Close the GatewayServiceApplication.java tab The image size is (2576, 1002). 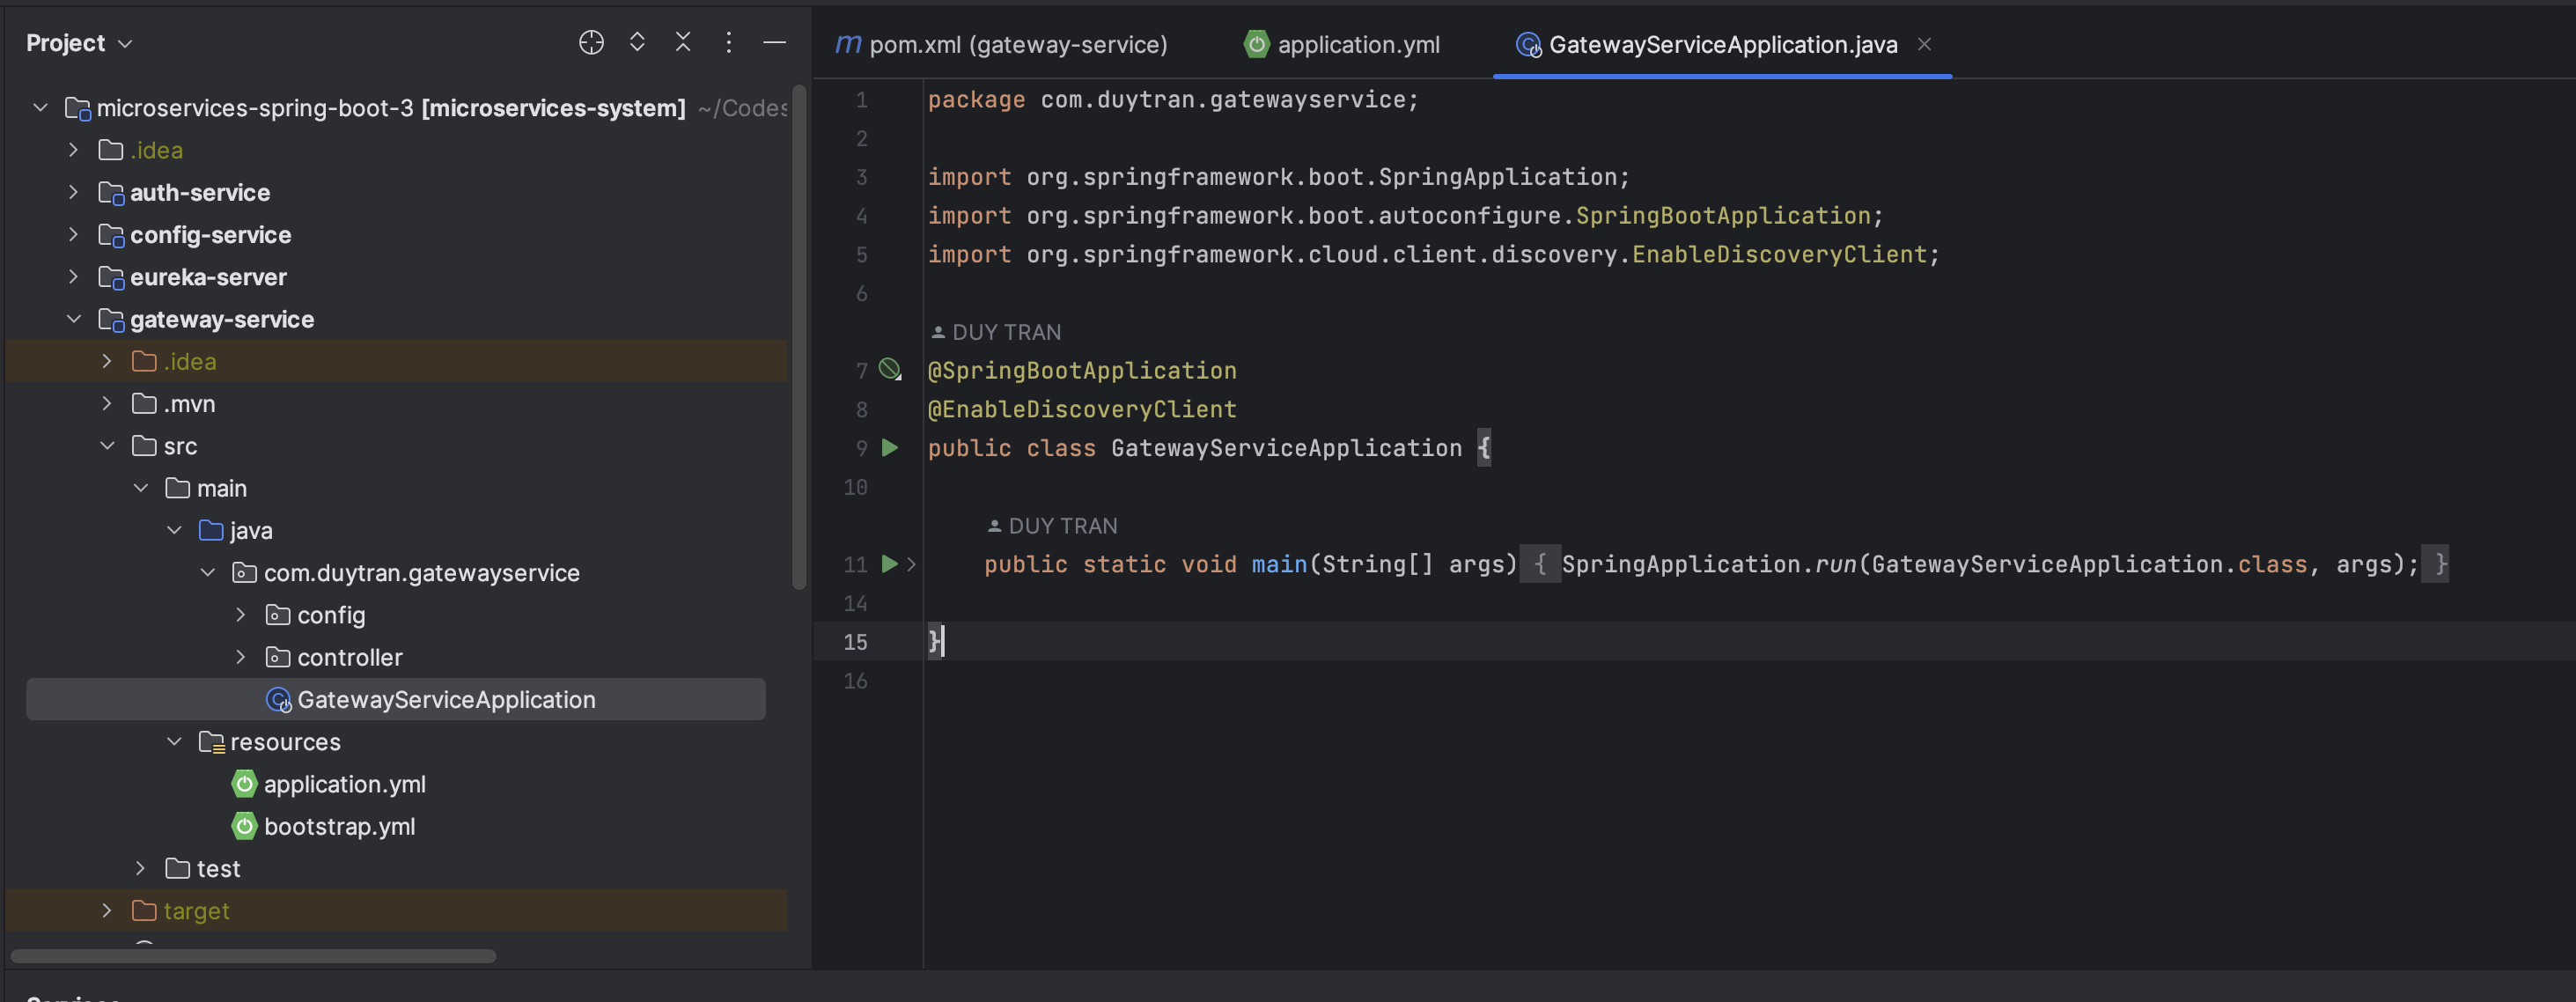(1925, 44)
